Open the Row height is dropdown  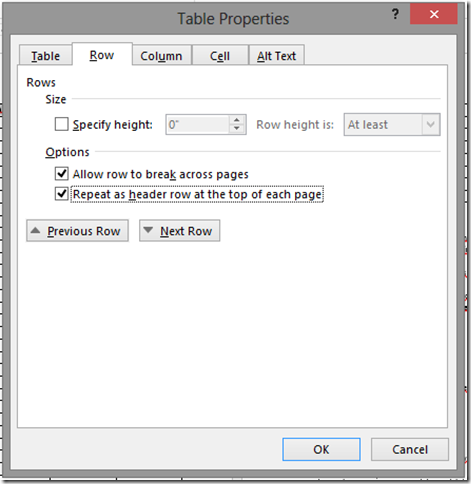[x=392, y=125]
